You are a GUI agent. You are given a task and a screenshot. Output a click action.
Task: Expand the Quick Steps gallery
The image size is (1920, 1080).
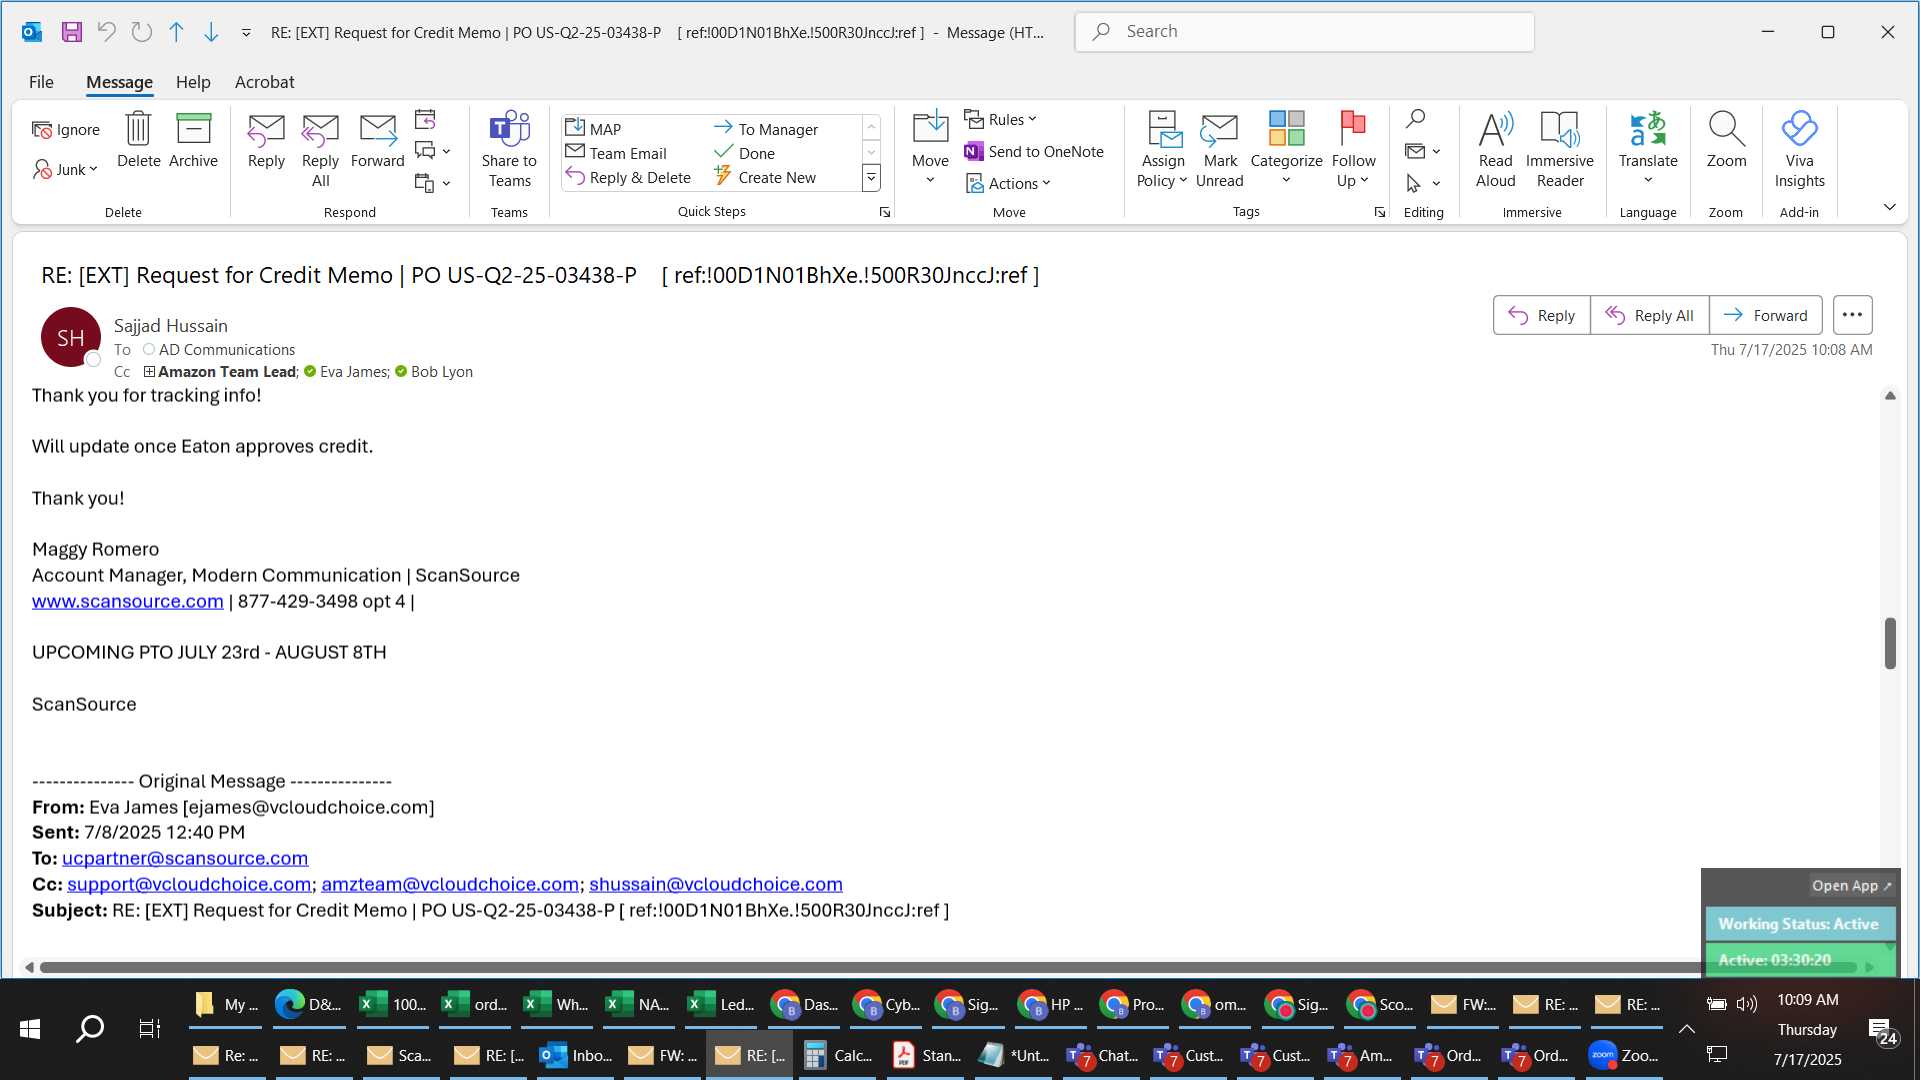(871, 178)
